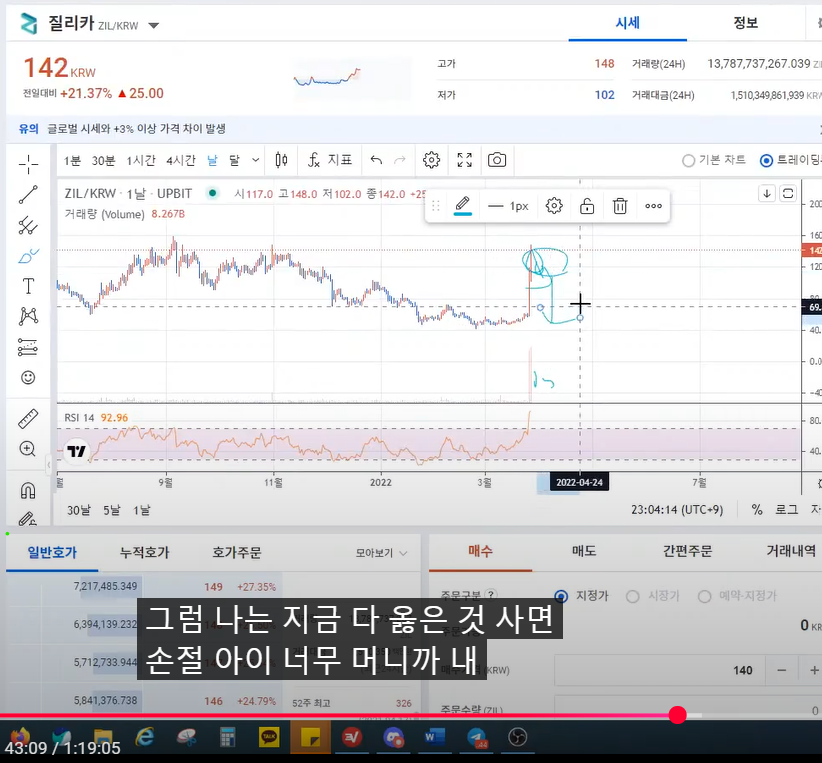
Task: Open the forecasting and measurement tools
Action: [x=28, y=347]
